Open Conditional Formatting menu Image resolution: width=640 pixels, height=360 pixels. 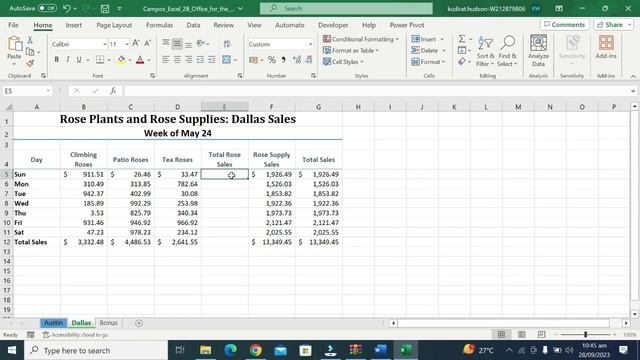click(x=361, y=39)
